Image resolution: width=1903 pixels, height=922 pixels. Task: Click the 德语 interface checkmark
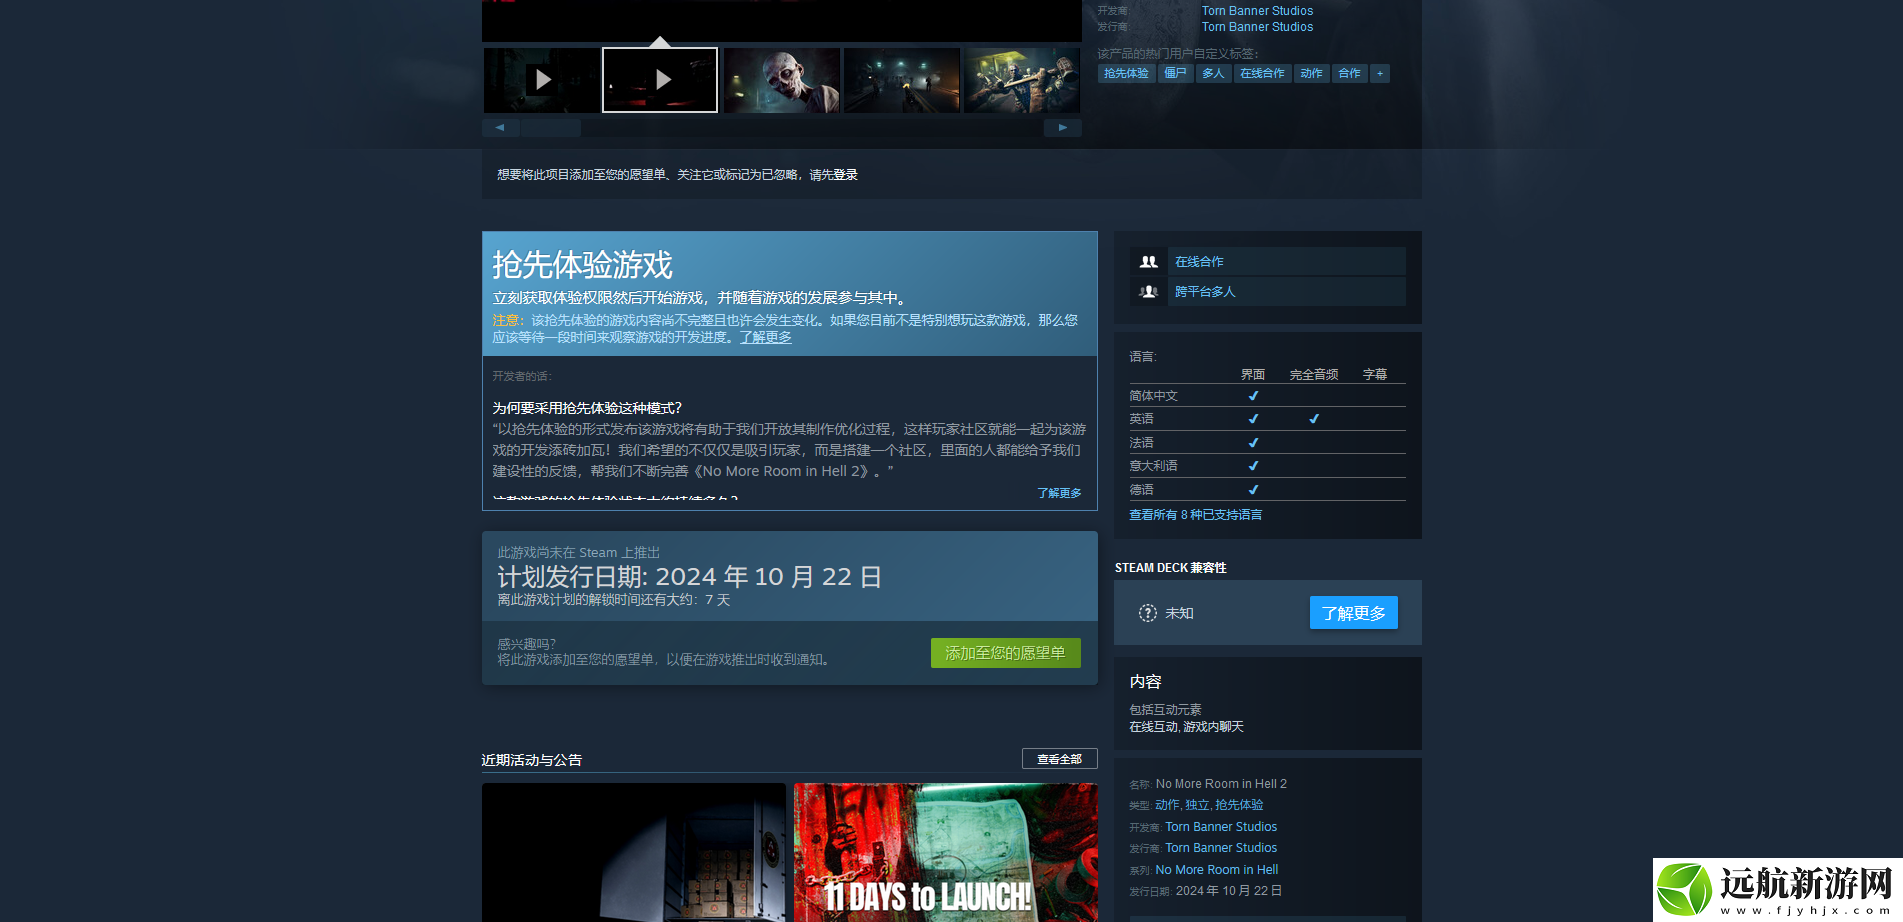[x=1253, y=490]
